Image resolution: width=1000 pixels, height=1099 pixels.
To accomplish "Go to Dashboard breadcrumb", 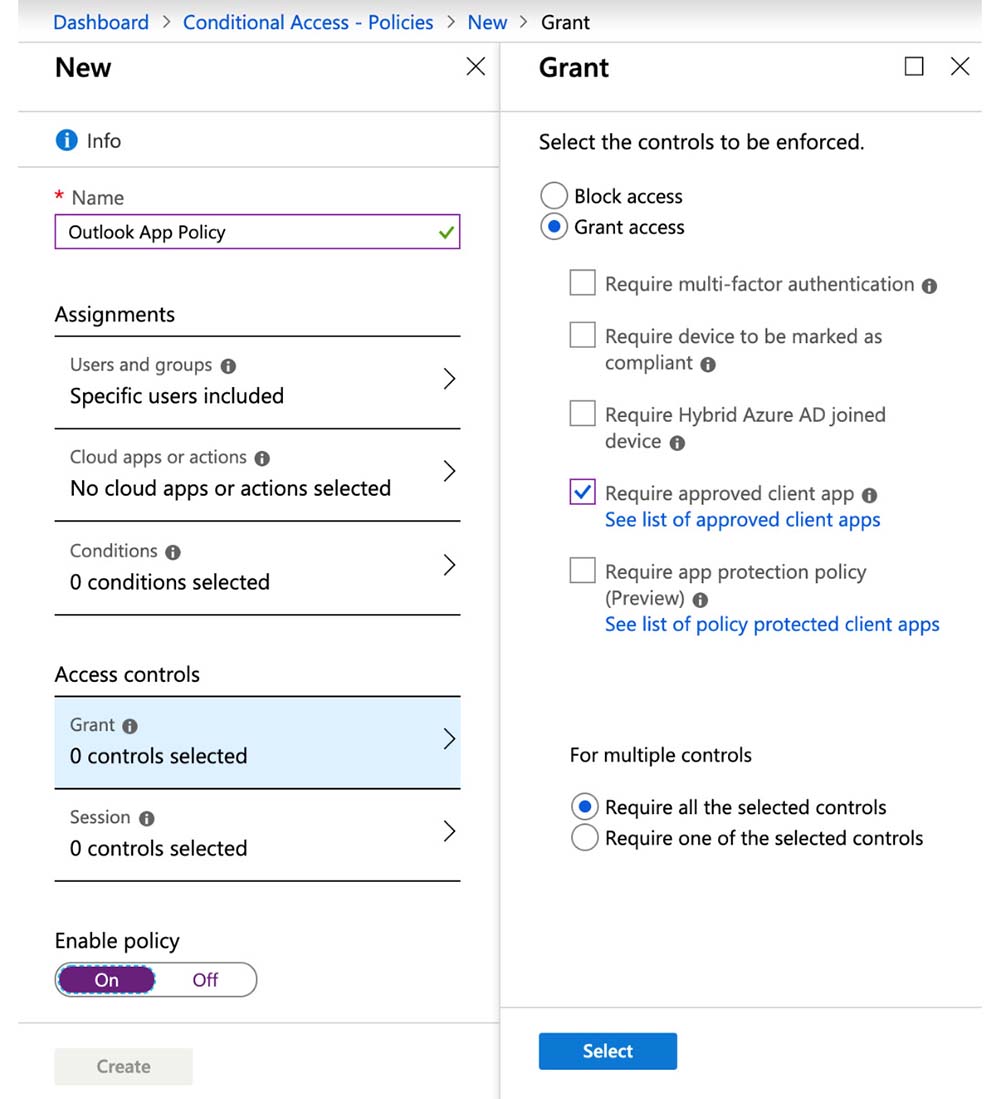I will pos(100,22).
